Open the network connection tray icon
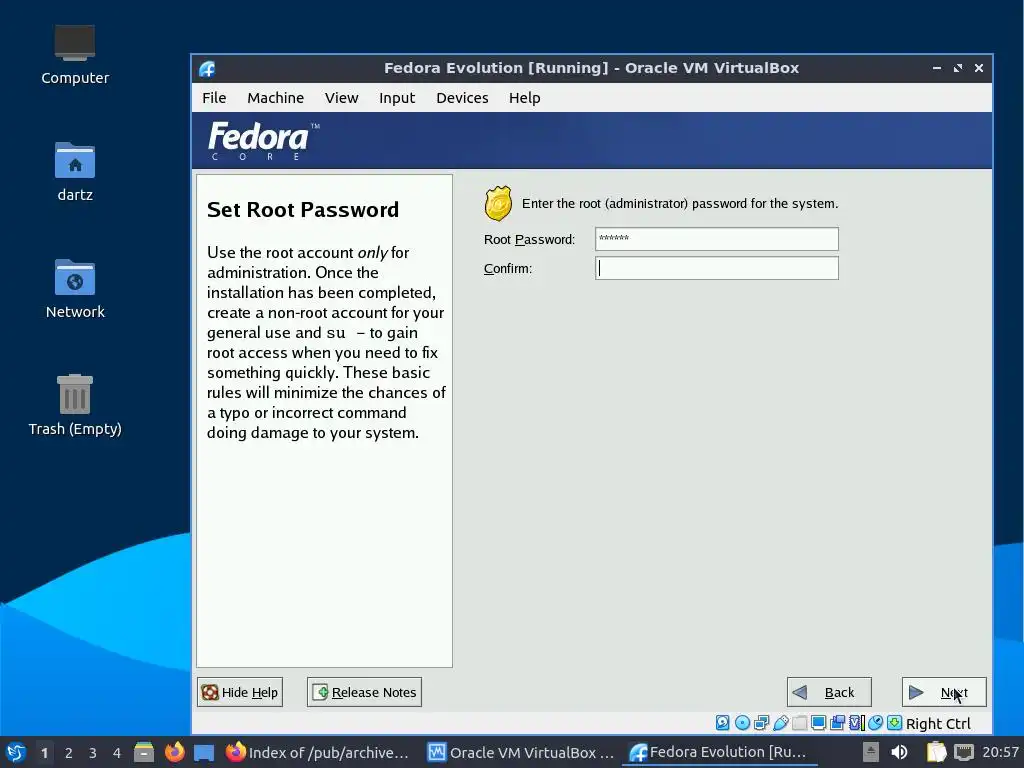The width and height of the screenshot is (1024, 768). coord(964,752)
